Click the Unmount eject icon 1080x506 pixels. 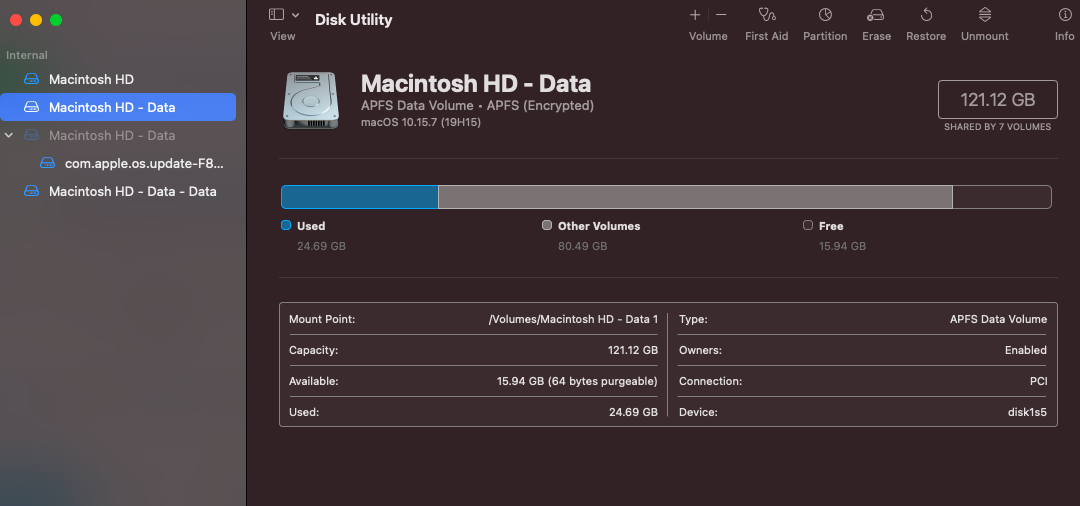pyautogui.click(x=985, y=14)
